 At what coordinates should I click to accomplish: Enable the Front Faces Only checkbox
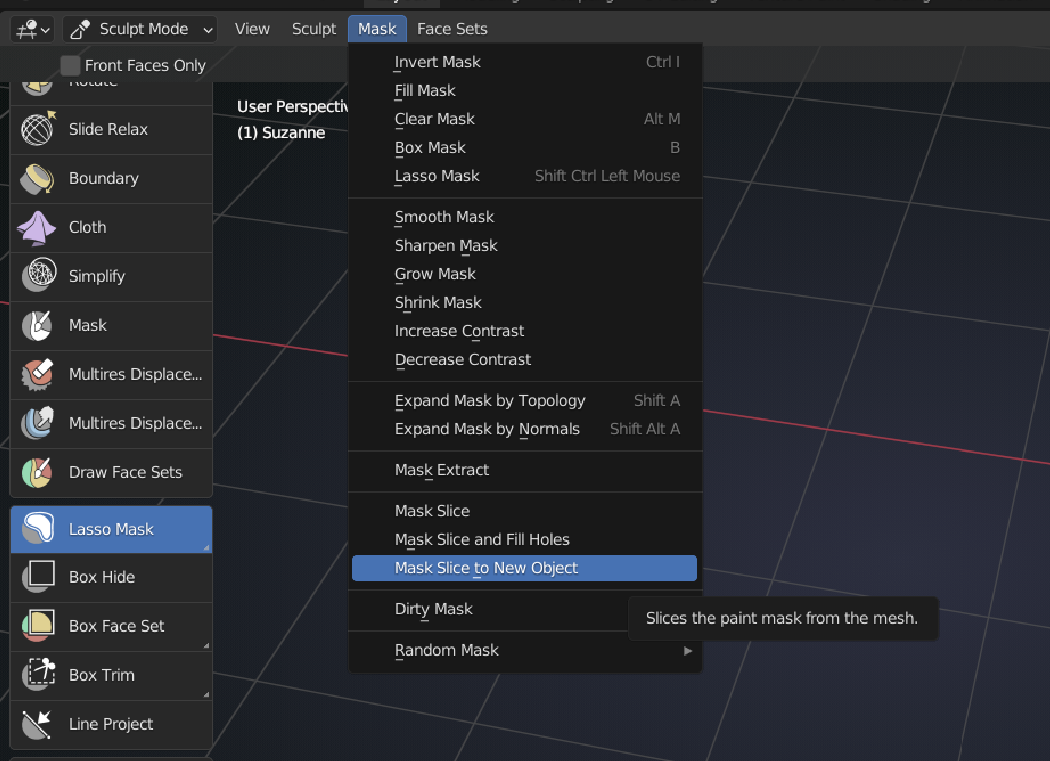(x=70, y=64)
